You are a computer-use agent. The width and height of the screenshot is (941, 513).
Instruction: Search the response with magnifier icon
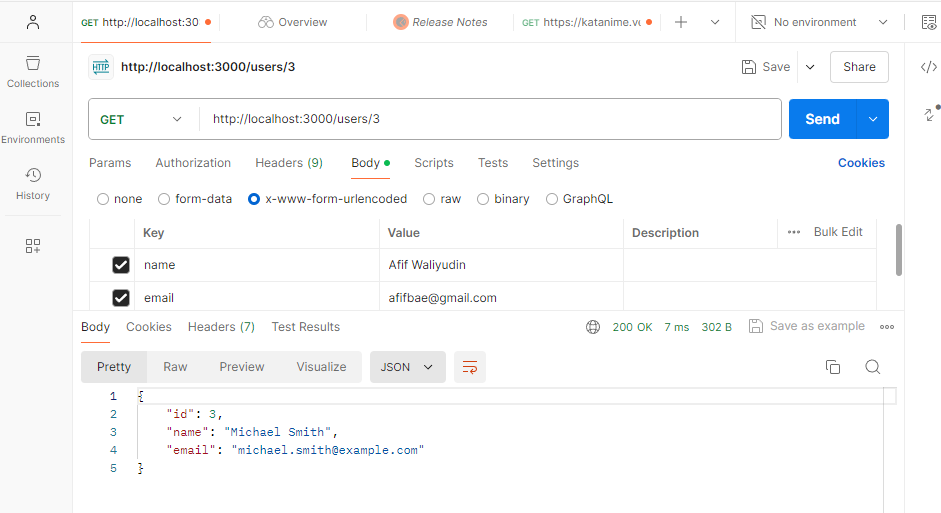tap(872, 367)
